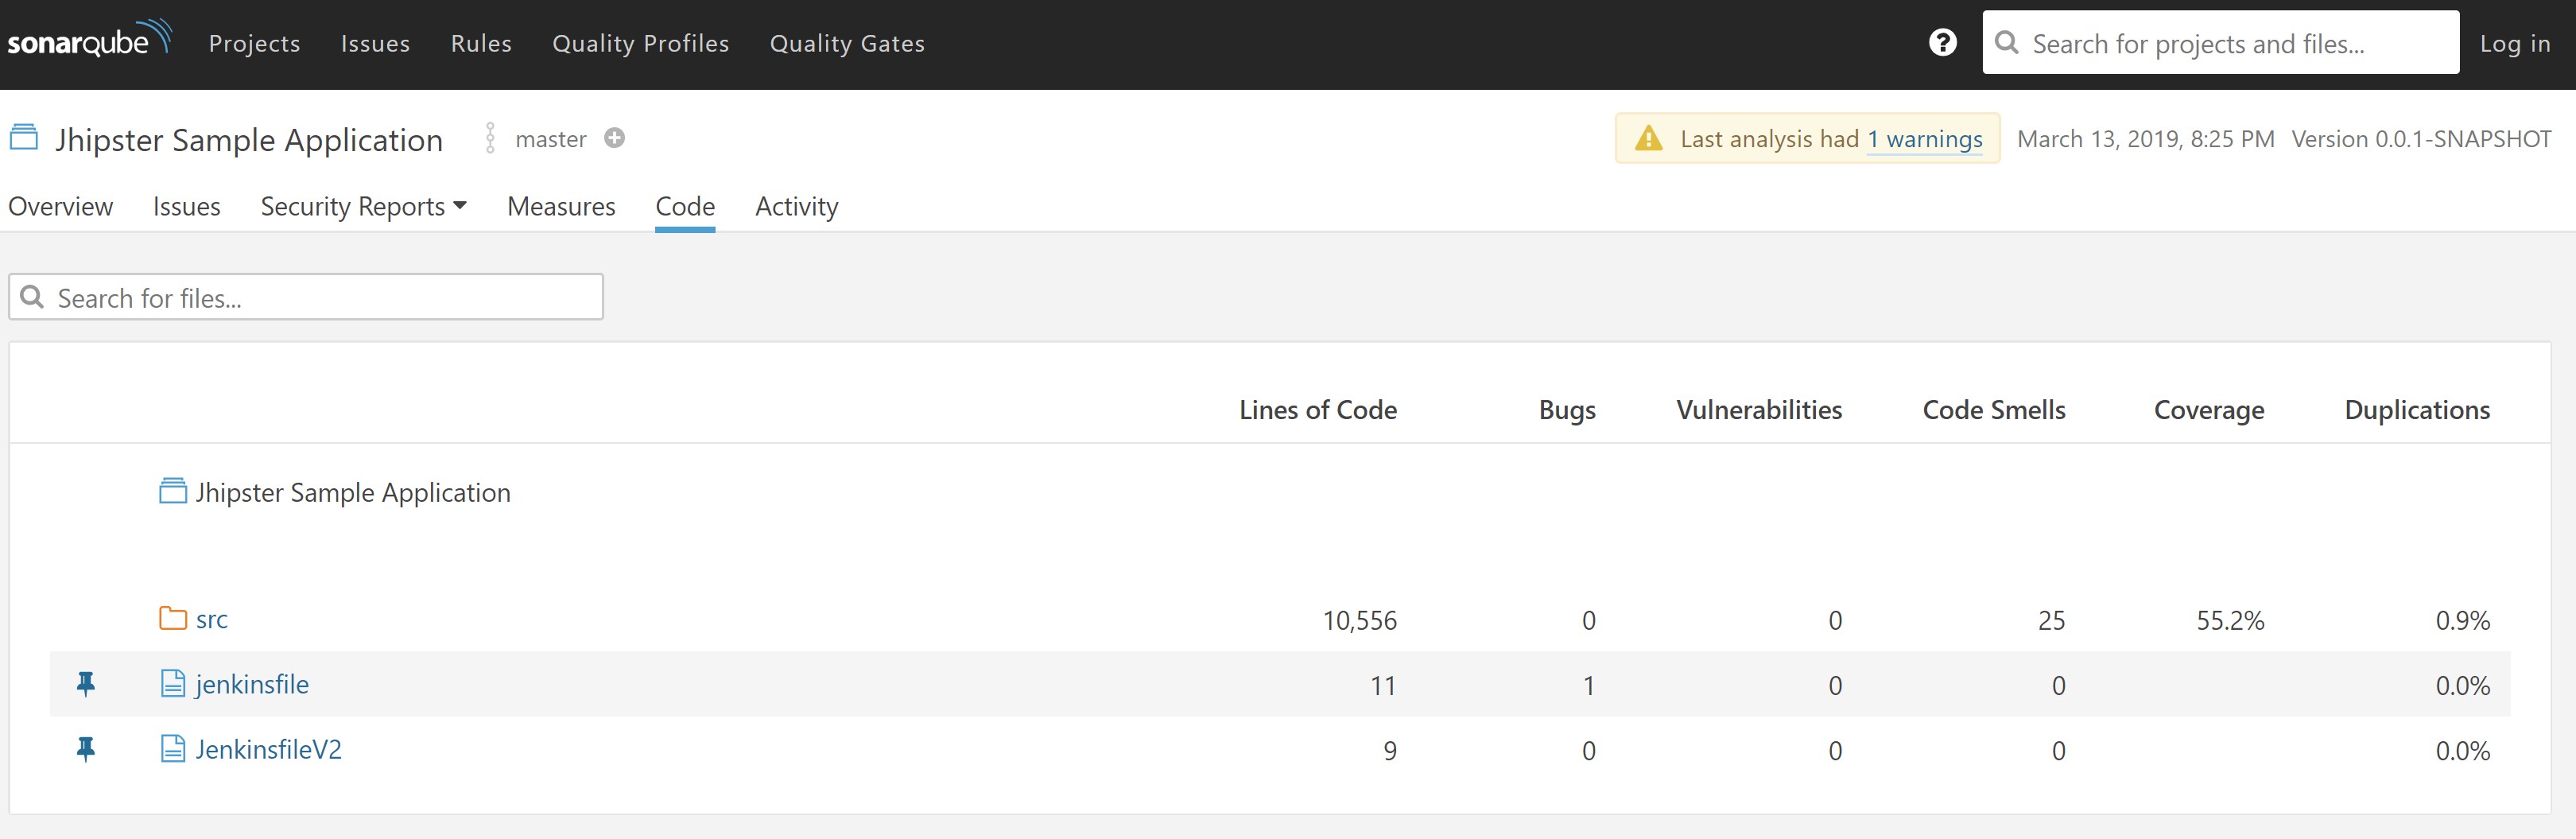Screen dimensions: 2576x839
Task: Click the pin icon beside JenkinsfileV2
Action: coord(86,749)
